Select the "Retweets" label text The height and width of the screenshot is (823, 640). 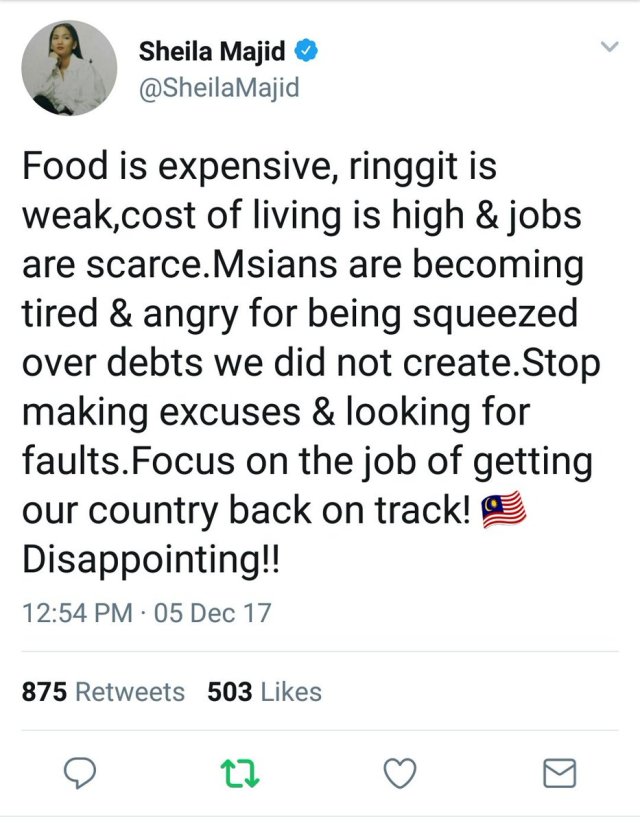click(x=130, y=692)
